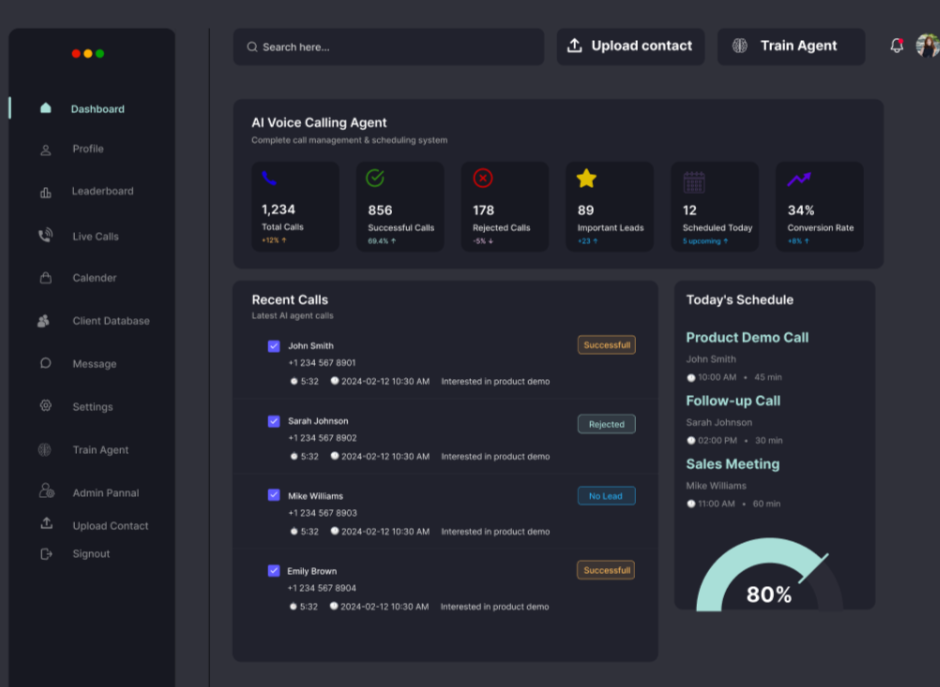Screen dimensions: 940x687
Task: Click the Admin Pannal user icon
Action: [x=46, y=491]
